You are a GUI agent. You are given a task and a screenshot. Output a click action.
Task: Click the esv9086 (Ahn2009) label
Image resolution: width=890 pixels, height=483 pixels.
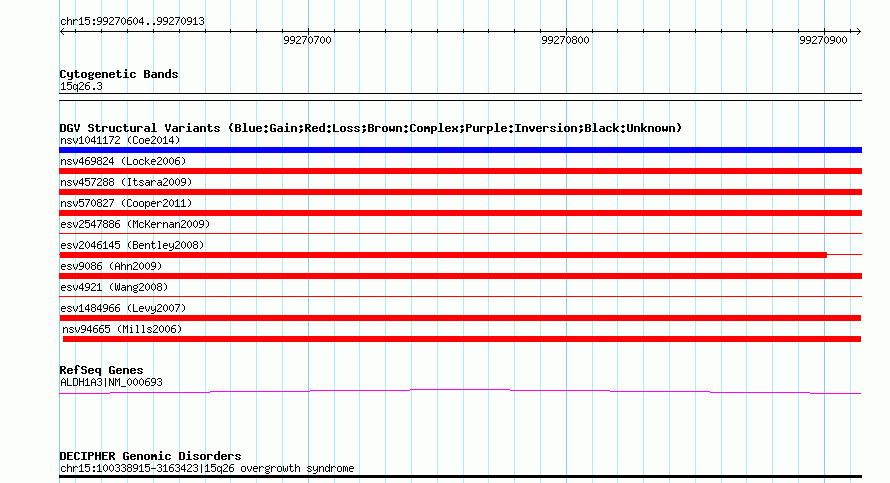tap(111, 266)
